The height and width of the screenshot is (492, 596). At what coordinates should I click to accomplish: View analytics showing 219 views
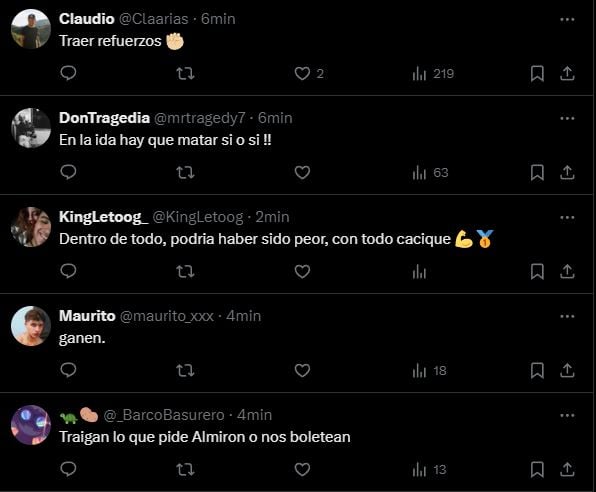tap(433, 73)
